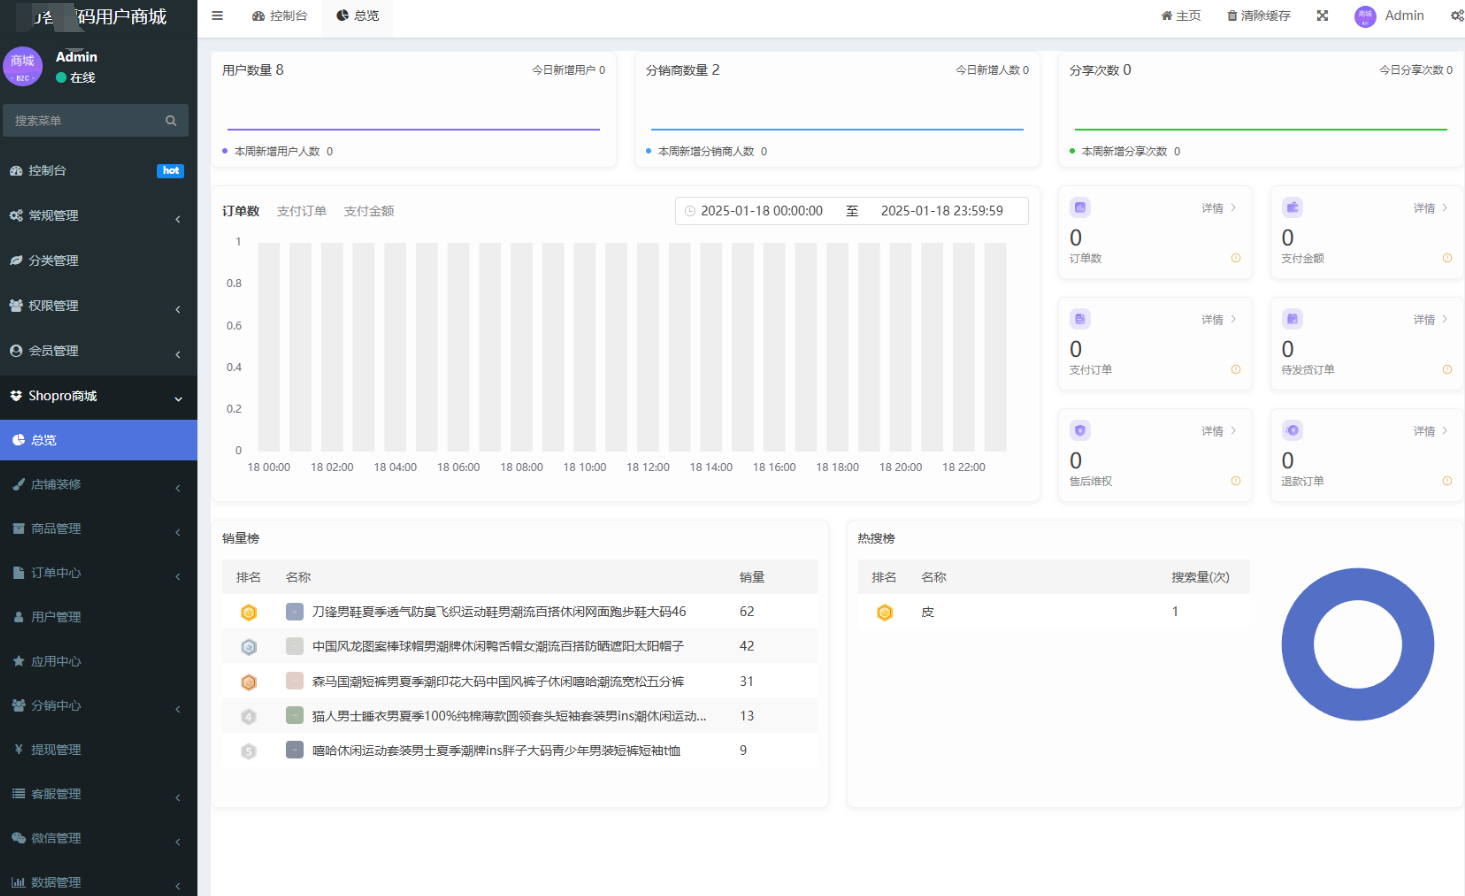This screenshot has width=1465, height=896.
Task: Select 支付订单 chart tab
Action: [x=302, y=211]
